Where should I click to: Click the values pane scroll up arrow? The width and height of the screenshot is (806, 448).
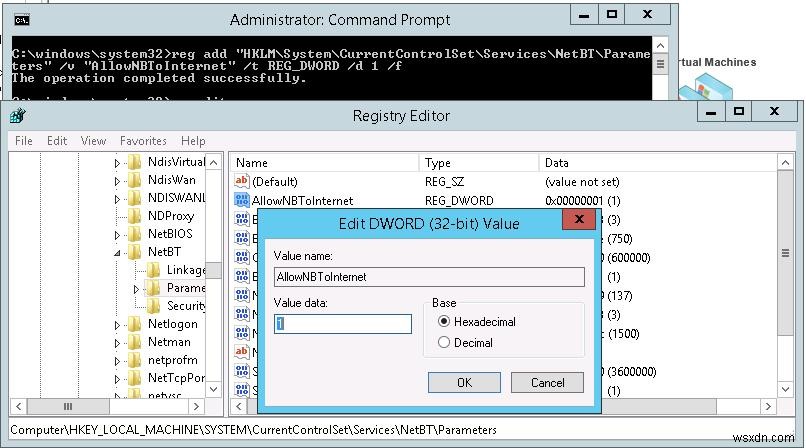[785, 163]
